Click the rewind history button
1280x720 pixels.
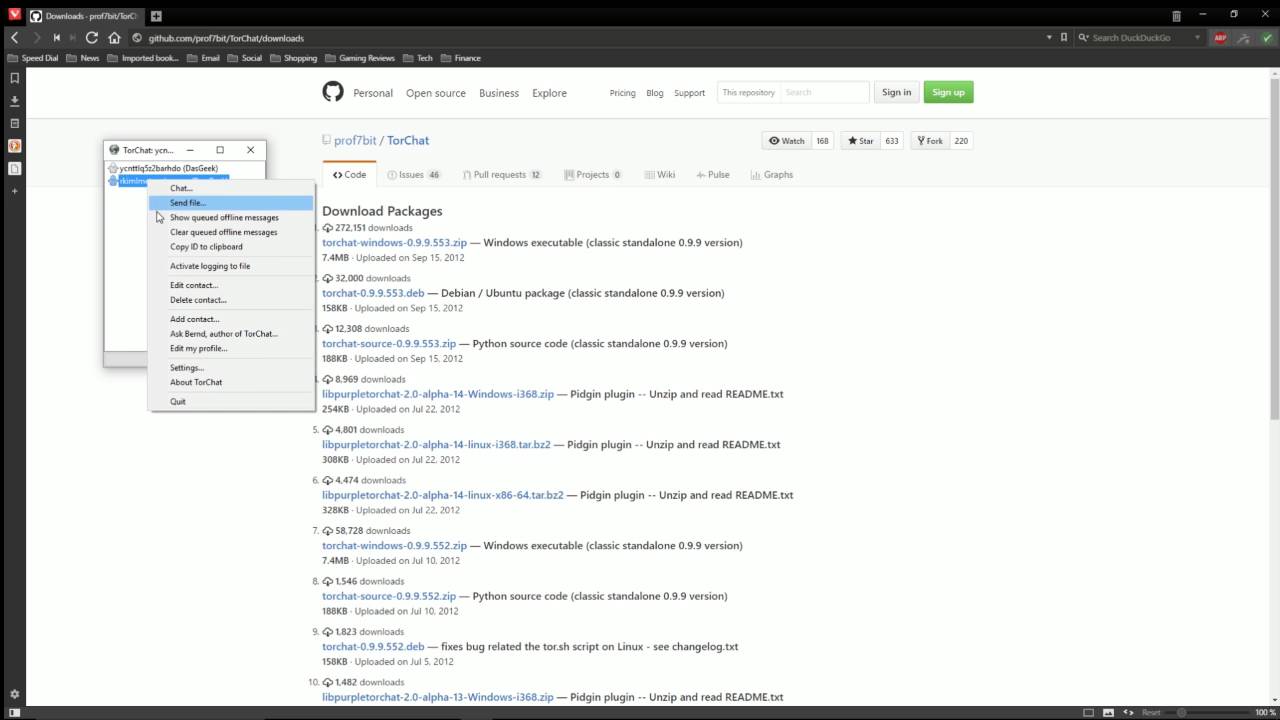(x=57, y=38)
